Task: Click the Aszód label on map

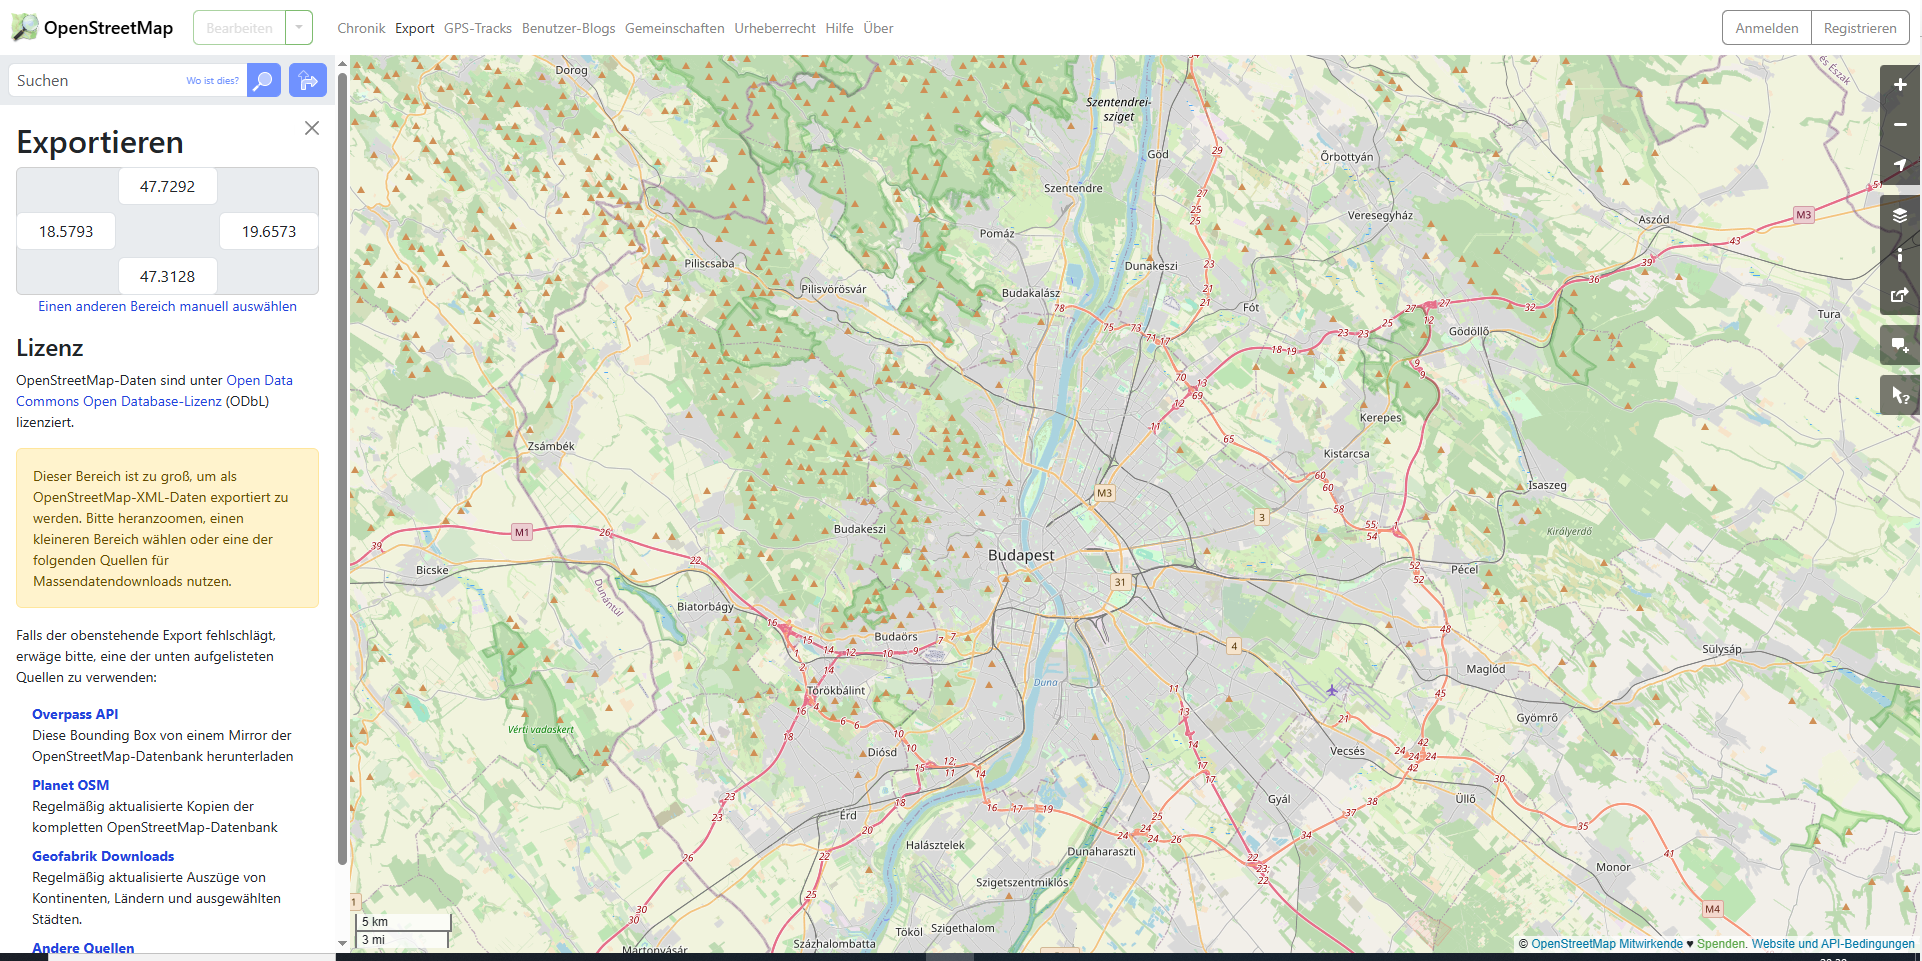Action: click(1654, 219)
